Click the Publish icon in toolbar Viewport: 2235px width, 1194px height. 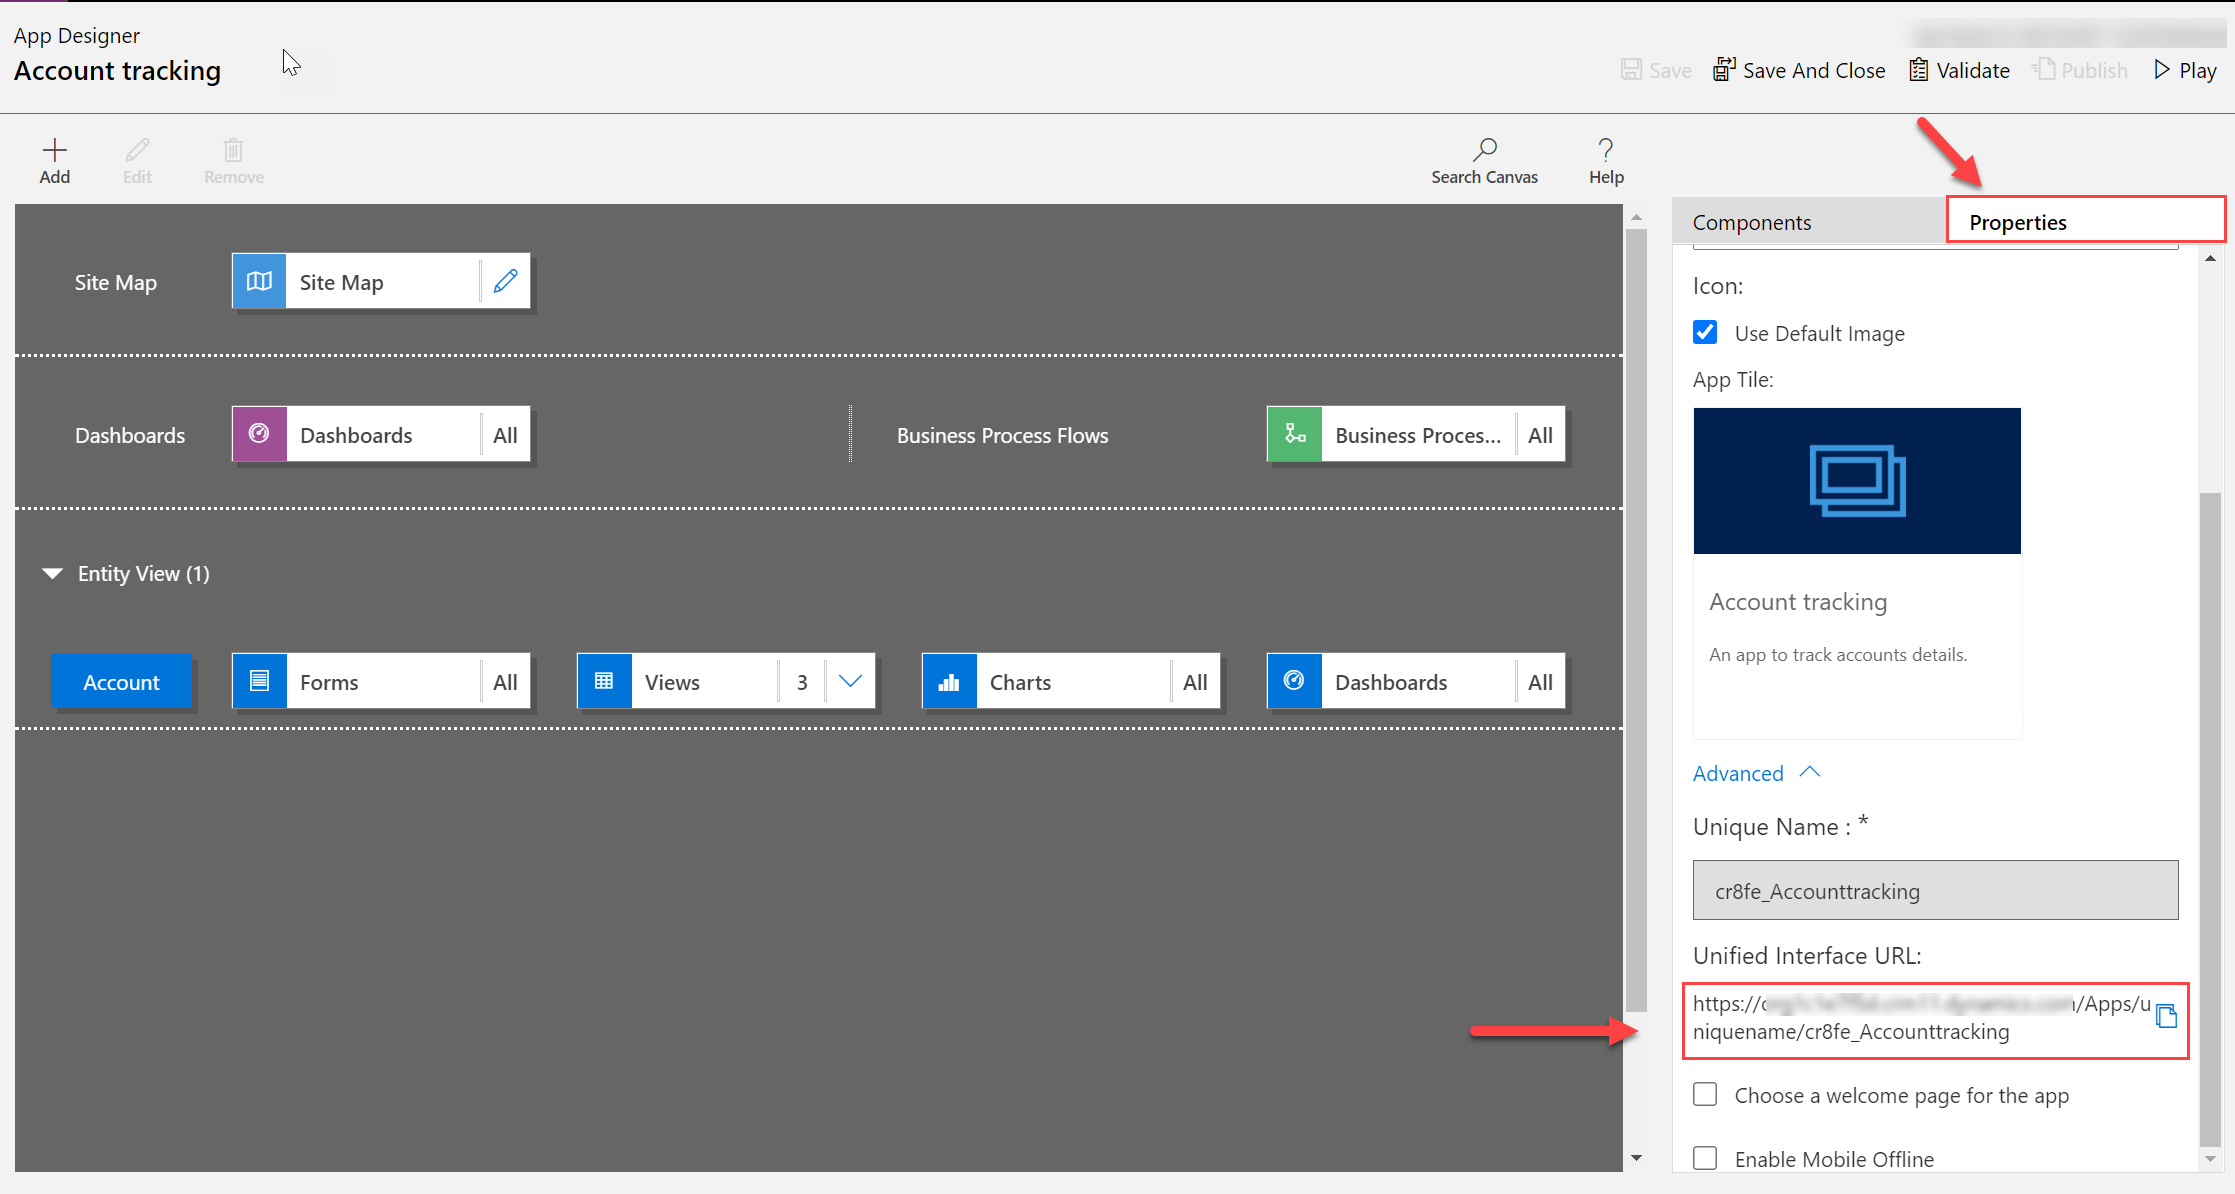tap(2080, 69)
